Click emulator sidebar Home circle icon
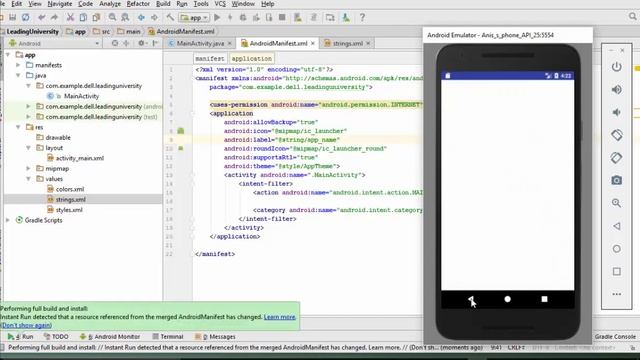The width and height of the screenshot is (640, 360). pyautogui.click(x=617, y=249)
